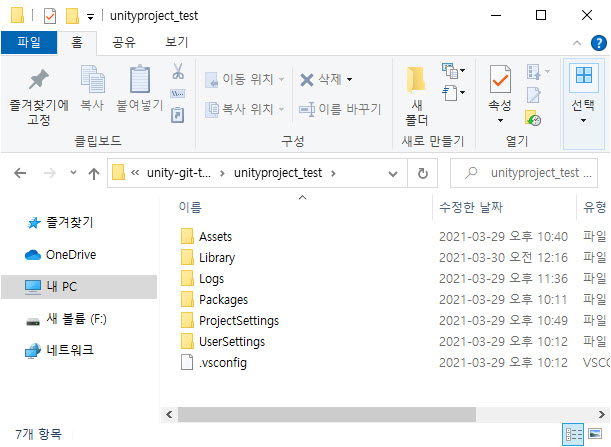The image size is (611, 447).
Task: Click the OneDrive cloud icon
Action: pyautogui.click(x=33, y=255)
